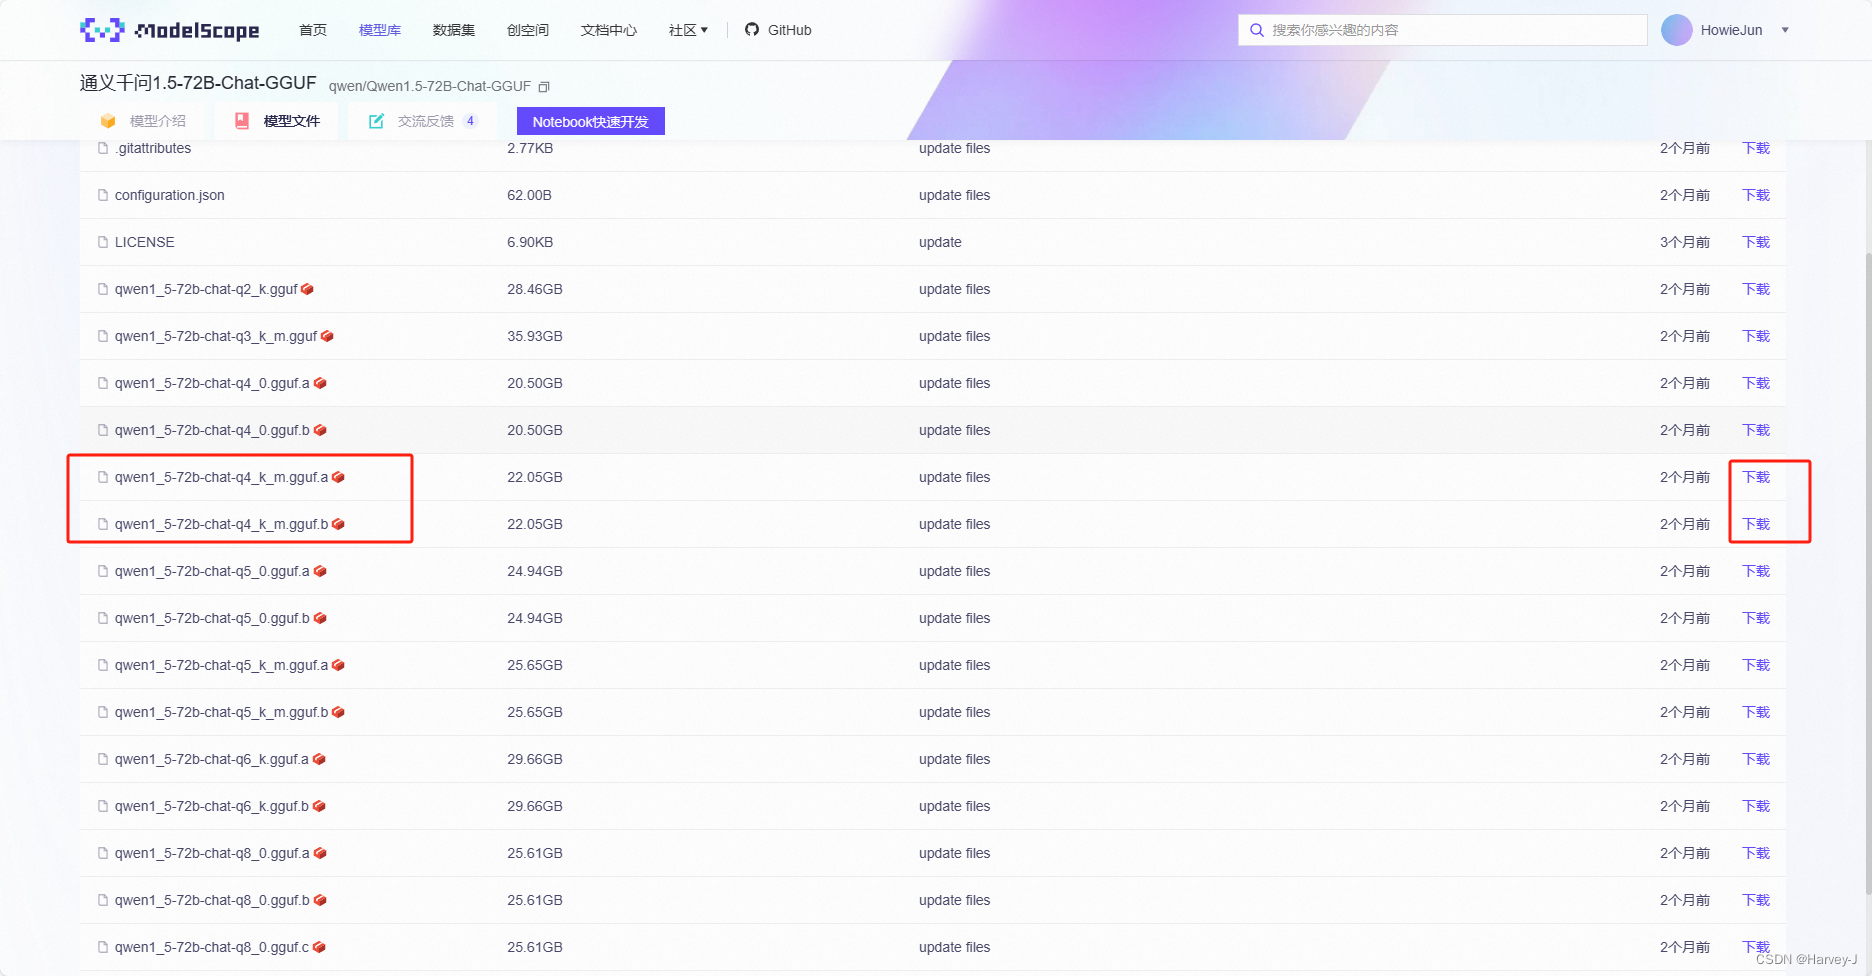Viewport: 1872px width, 976px height.
Task: Click size cell 35.93GB
Action: click(535, 336)
